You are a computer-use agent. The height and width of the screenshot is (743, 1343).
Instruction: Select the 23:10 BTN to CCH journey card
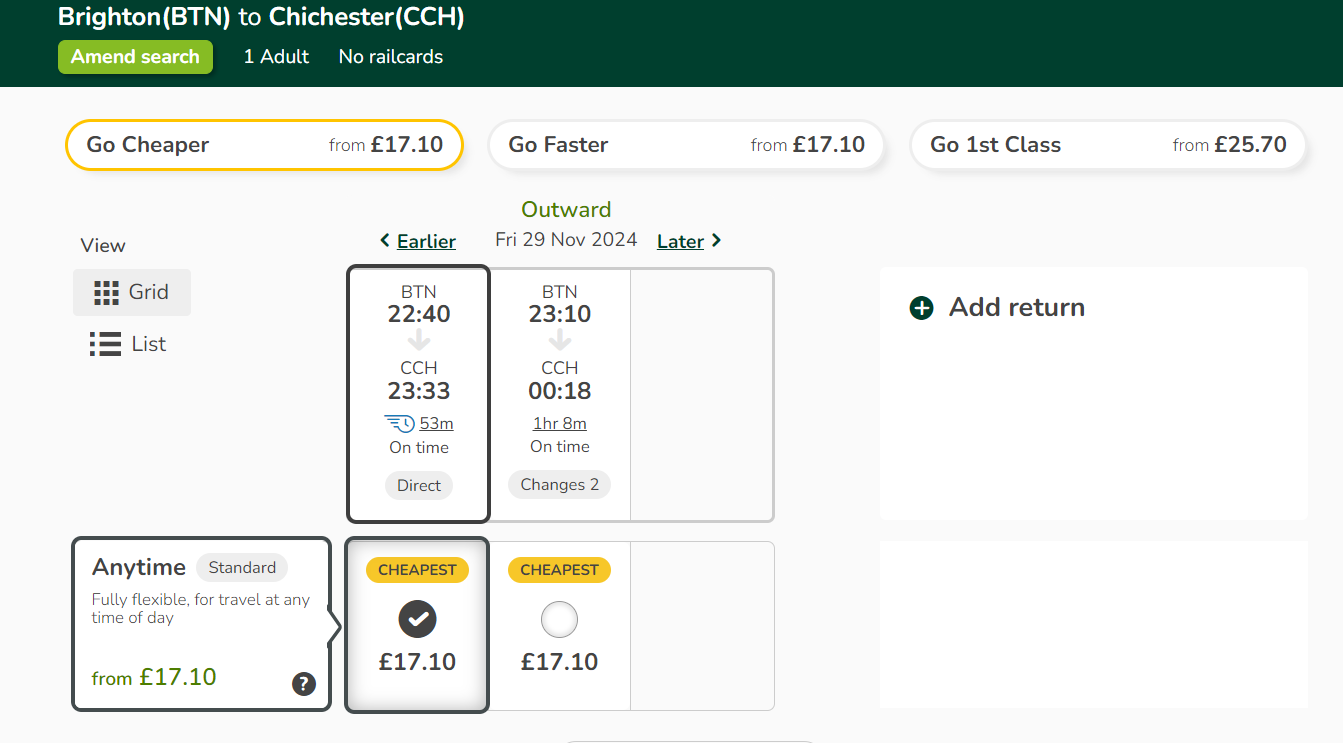point(560,394)
